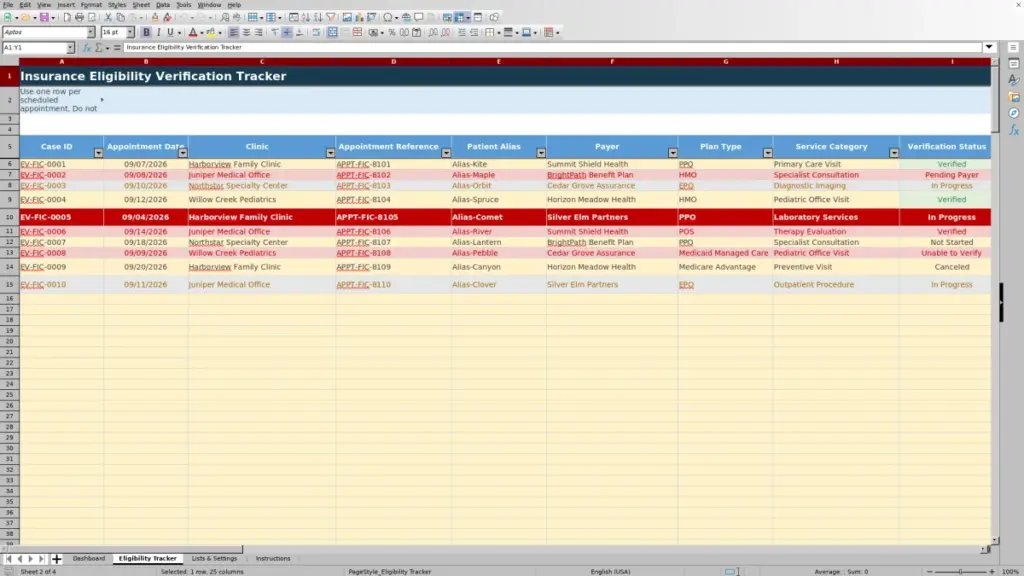Click the font color red A swatch
Screen dimensions: 1024x576
click(193, 32)
